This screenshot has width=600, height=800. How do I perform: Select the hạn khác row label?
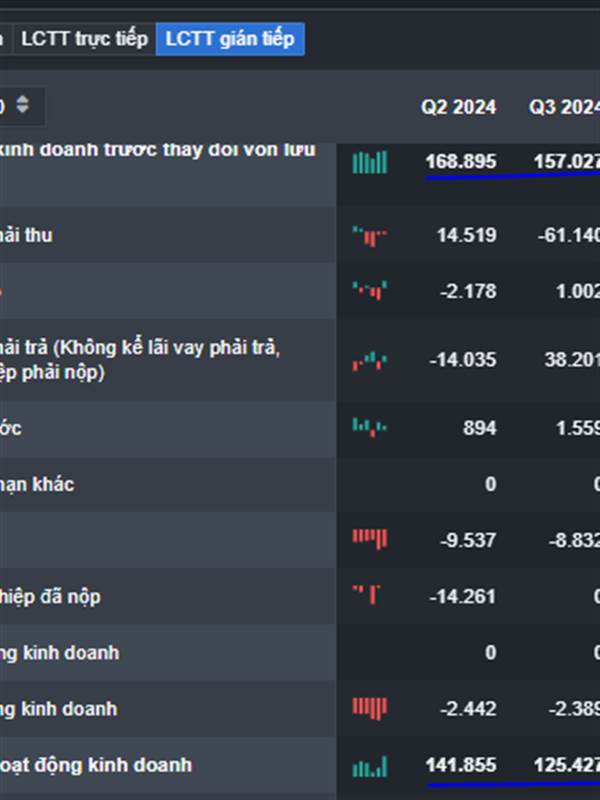tap(37, 484)
